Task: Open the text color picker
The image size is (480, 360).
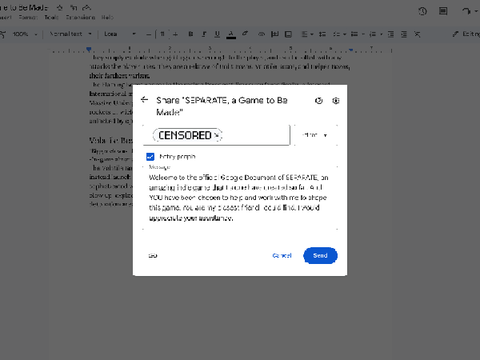Action: pyautogui.click(x=231, y=34)
